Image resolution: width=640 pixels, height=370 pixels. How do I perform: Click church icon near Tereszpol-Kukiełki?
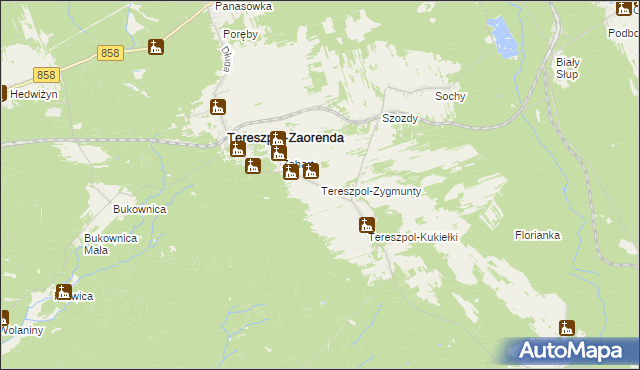pyautogui.click(x=367, y=225)
